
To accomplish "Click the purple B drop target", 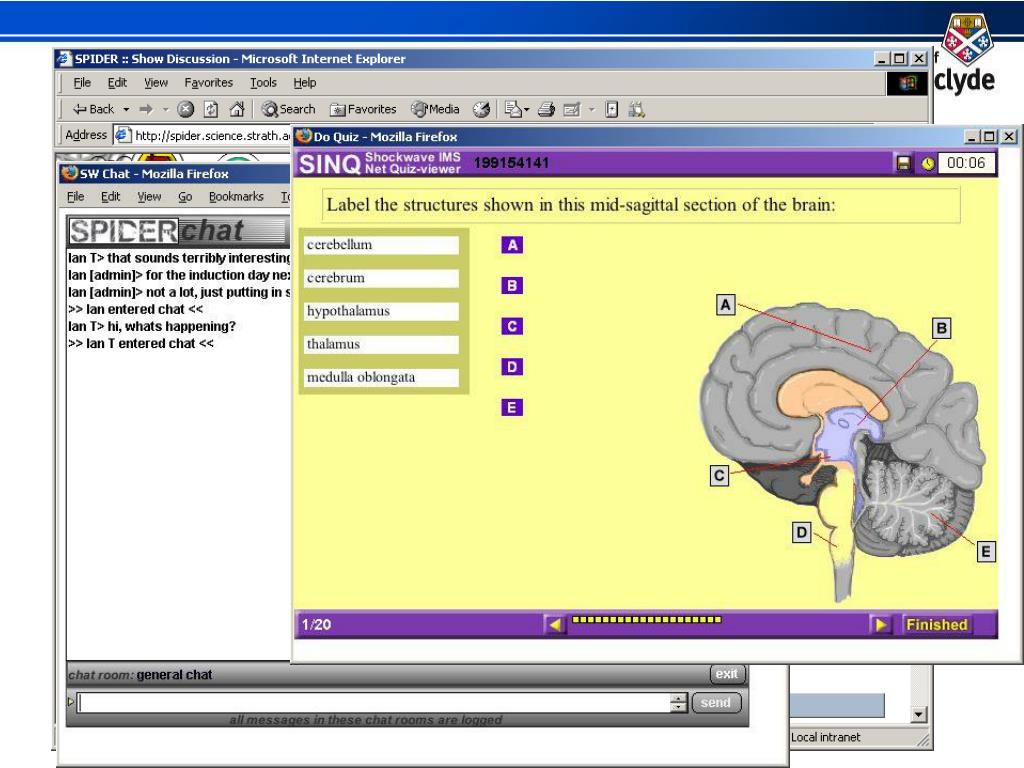I will 512,285.
